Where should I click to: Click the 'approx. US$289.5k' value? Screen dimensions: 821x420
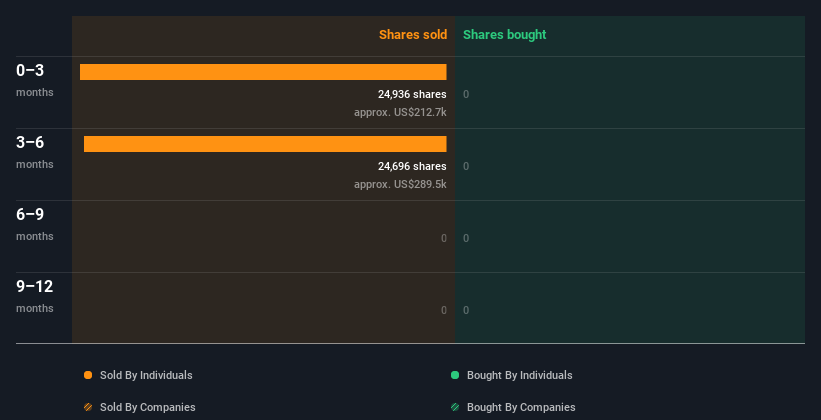pyautogui.click(x=400, y=184)
